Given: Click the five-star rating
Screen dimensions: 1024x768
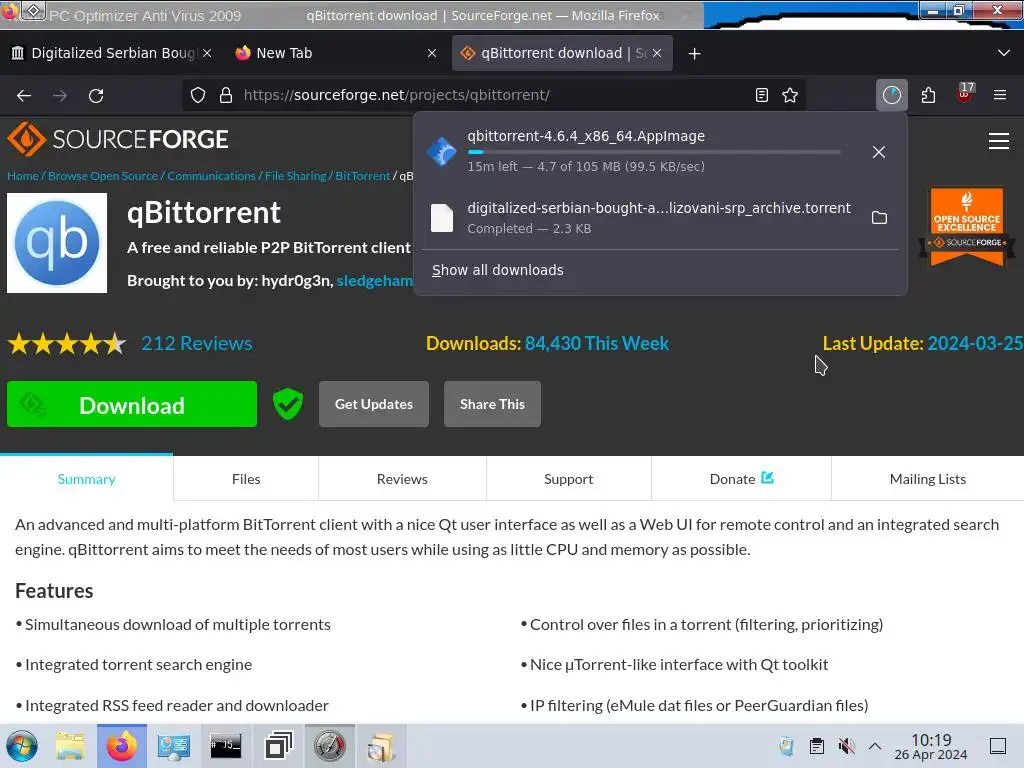Looking at the screenshot, I should [x=67, y=344].
